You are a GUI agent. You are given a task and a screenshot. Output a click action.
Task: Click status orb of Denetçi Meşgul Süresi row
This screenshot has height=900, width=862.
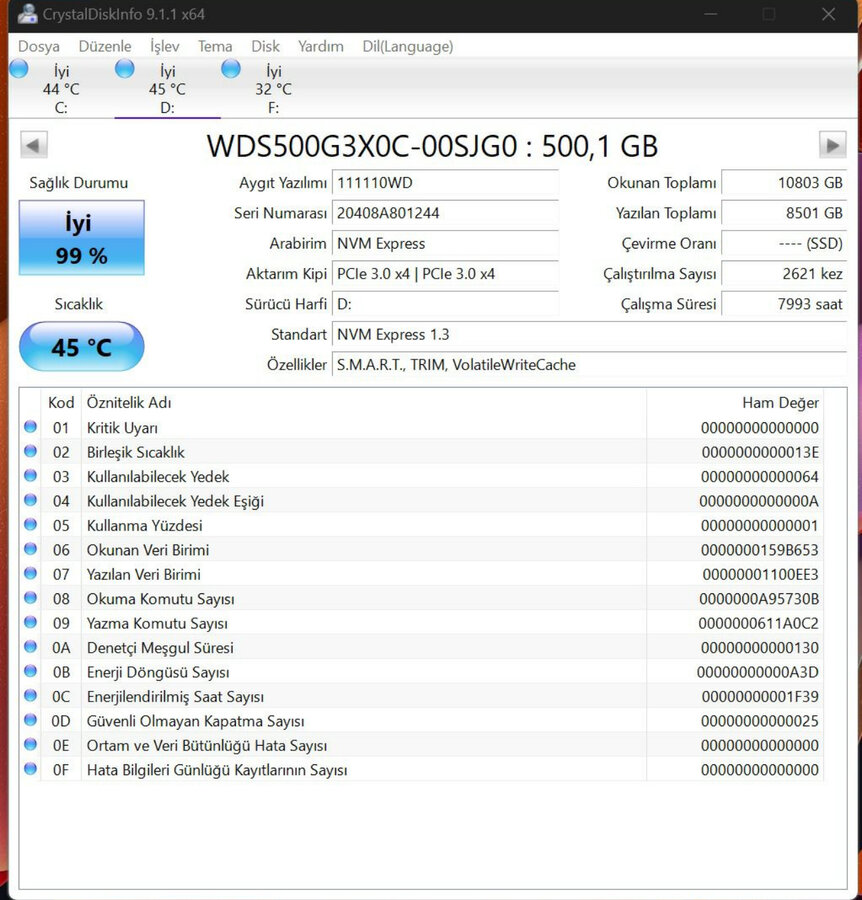[30, 646]
